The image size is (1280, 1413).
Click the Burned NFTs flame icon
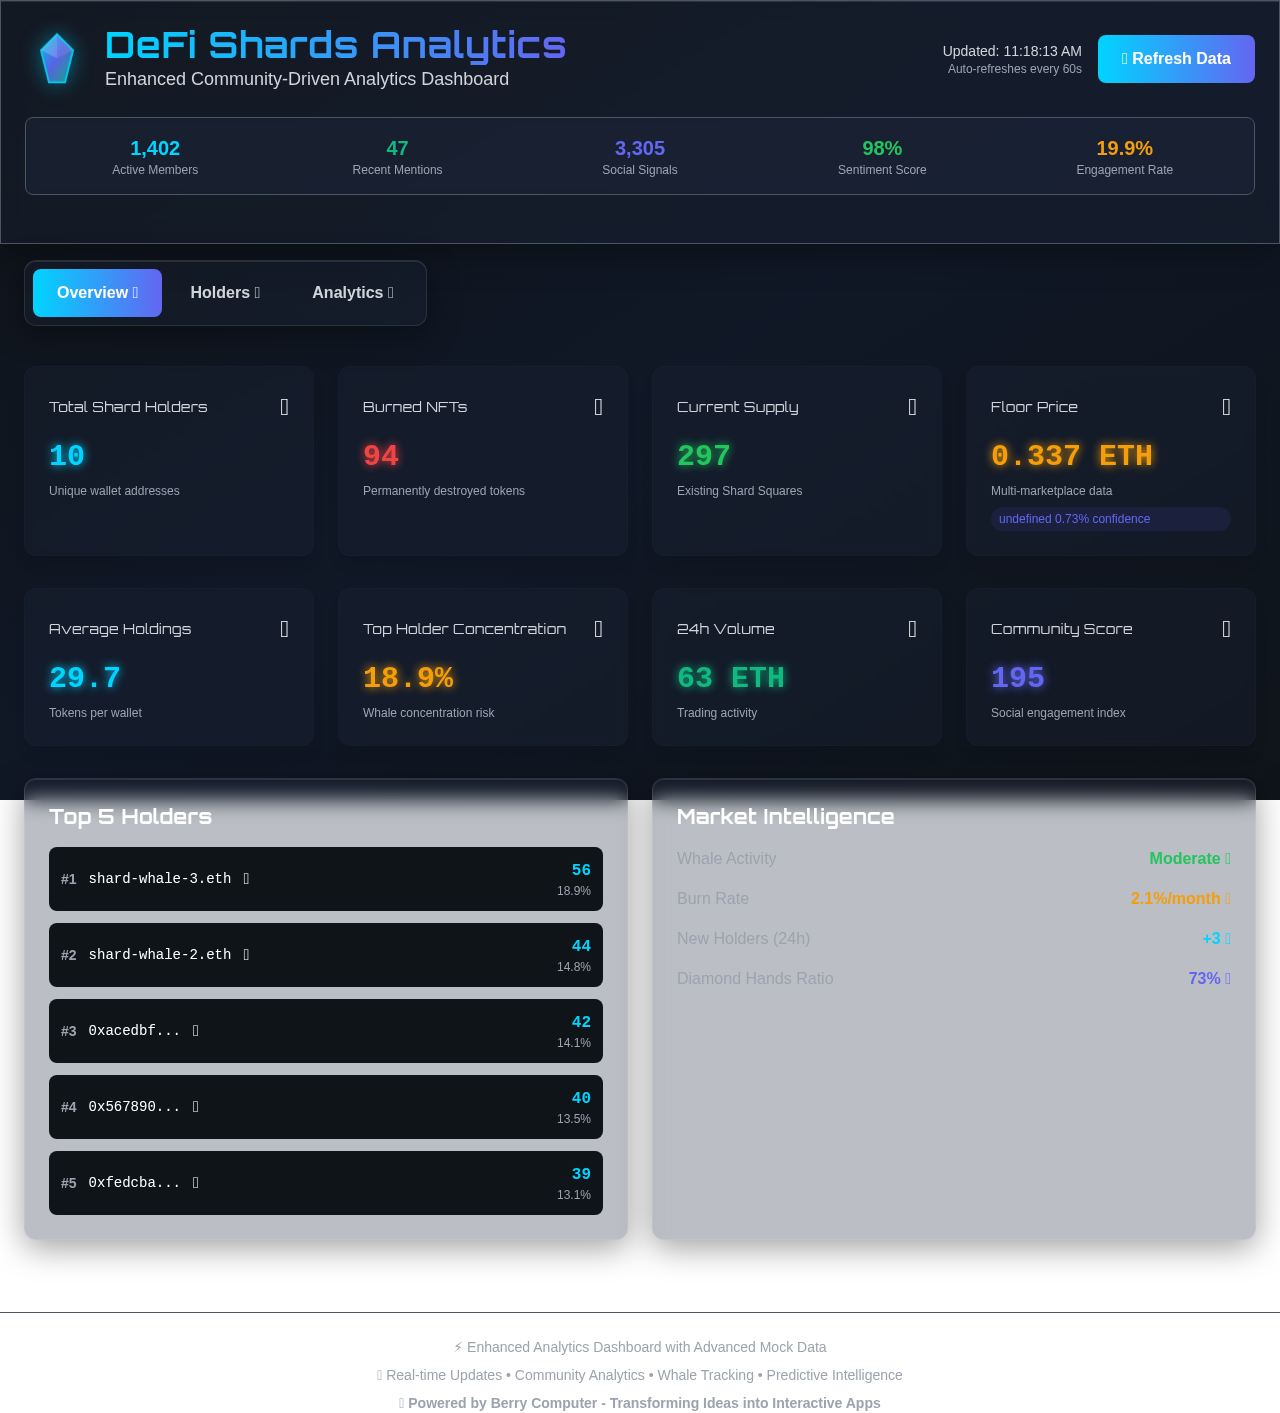point(598,406)
